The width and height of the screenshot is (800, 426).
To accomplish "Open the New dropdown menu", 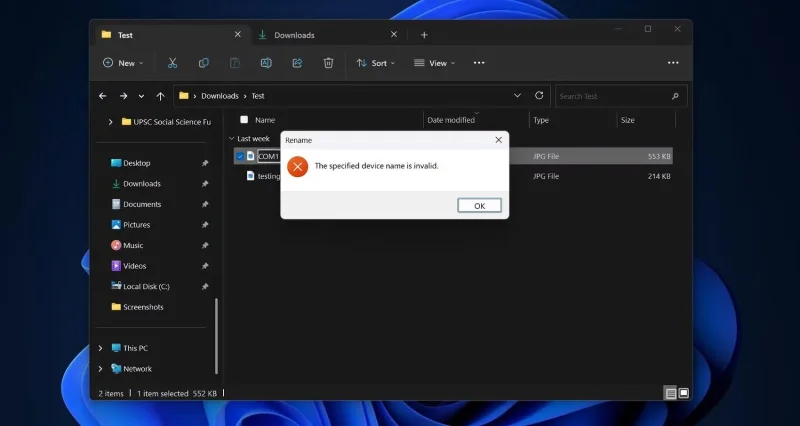I will pos(123,63).
